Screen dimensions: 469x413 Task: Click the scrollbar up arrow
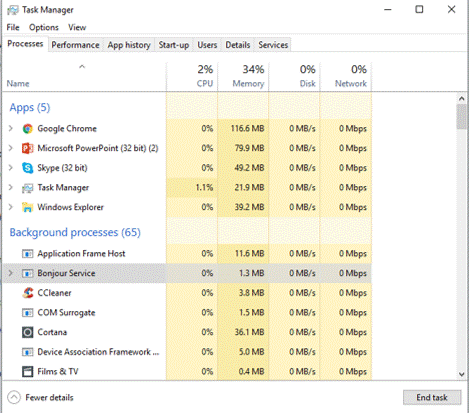(x=461, y=99)
